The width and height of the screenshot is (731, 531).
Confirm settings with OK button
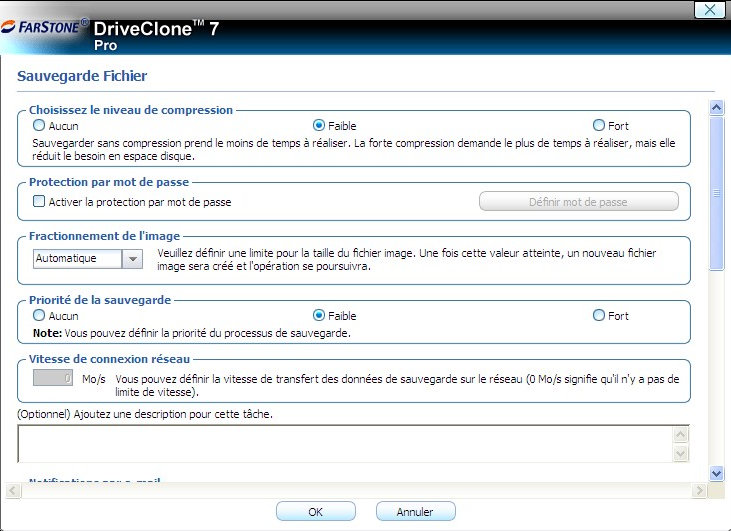pos(316,511)
